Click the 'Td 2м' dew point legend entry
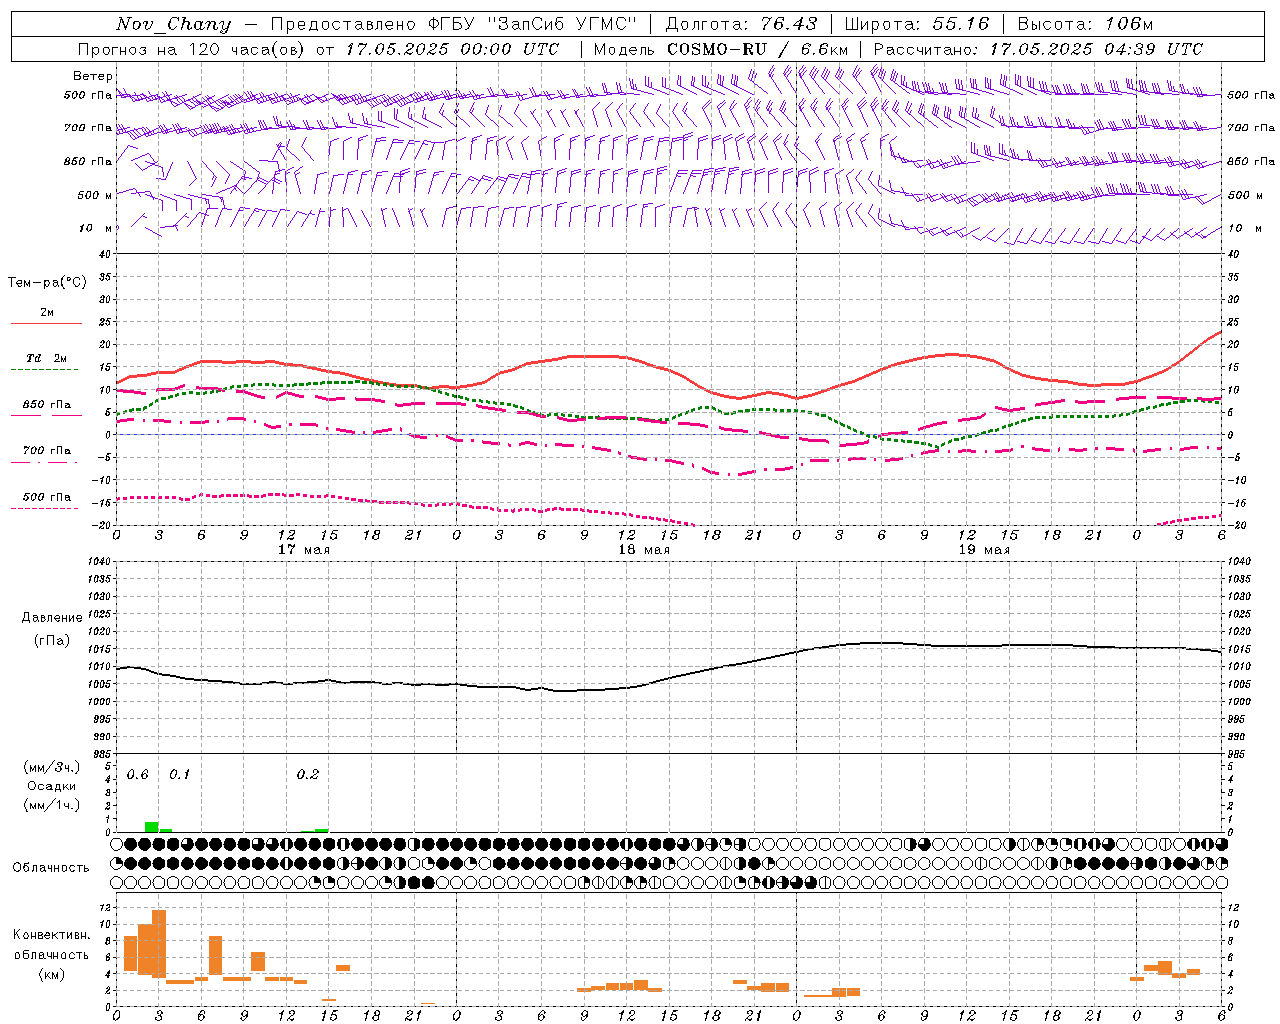This screenshot has width=1280, height=1024. pos(47,358)
